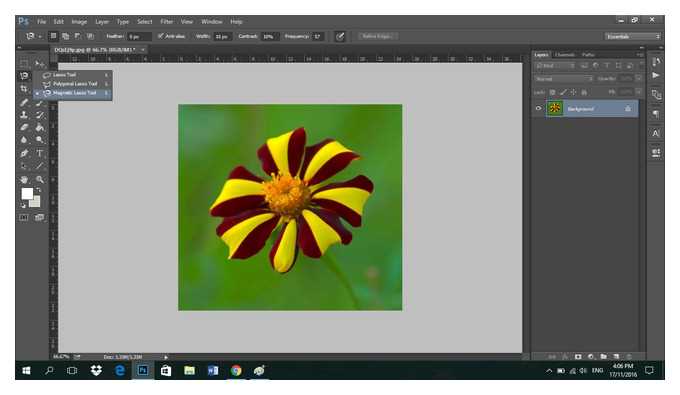The height and width of the screenshot is (395, 680).
Task: Open the Filter menu
Action: point(167,22)
